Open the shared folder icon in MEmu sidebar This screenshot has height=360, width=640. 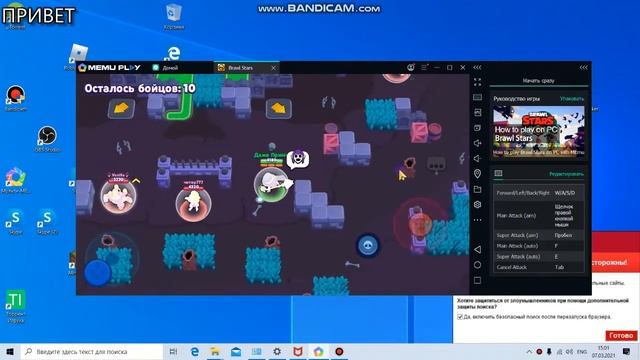[x=477, y=189]
